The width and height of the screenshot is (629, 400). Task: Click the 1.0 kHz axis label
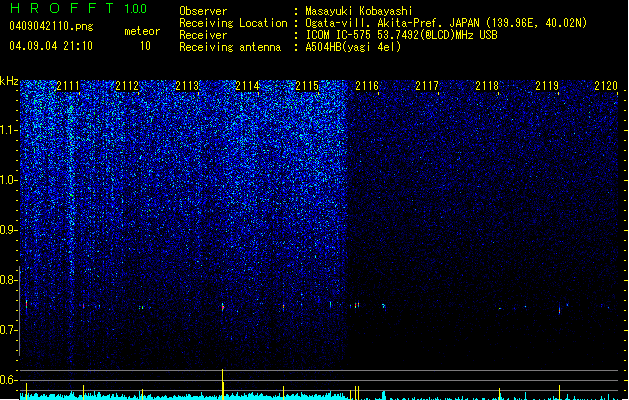(8, 180)
